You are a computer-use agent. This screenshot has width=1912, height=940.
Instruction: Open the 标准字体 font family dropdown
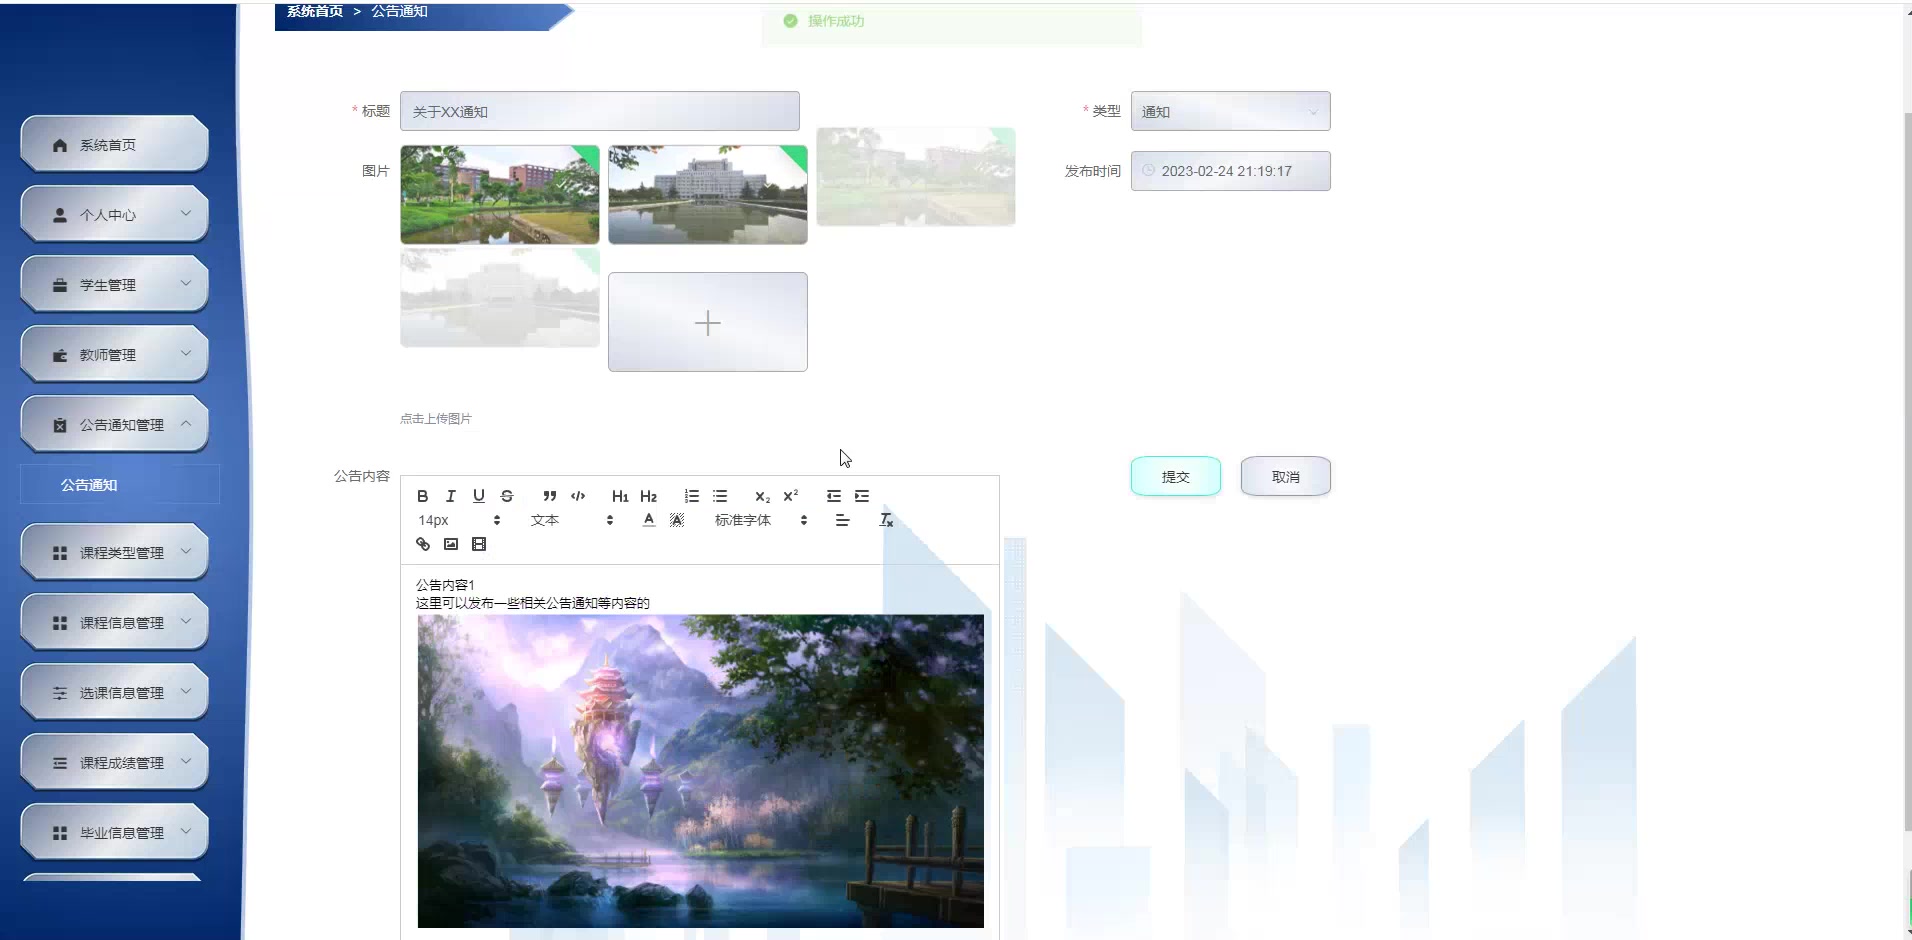point(761,520)
